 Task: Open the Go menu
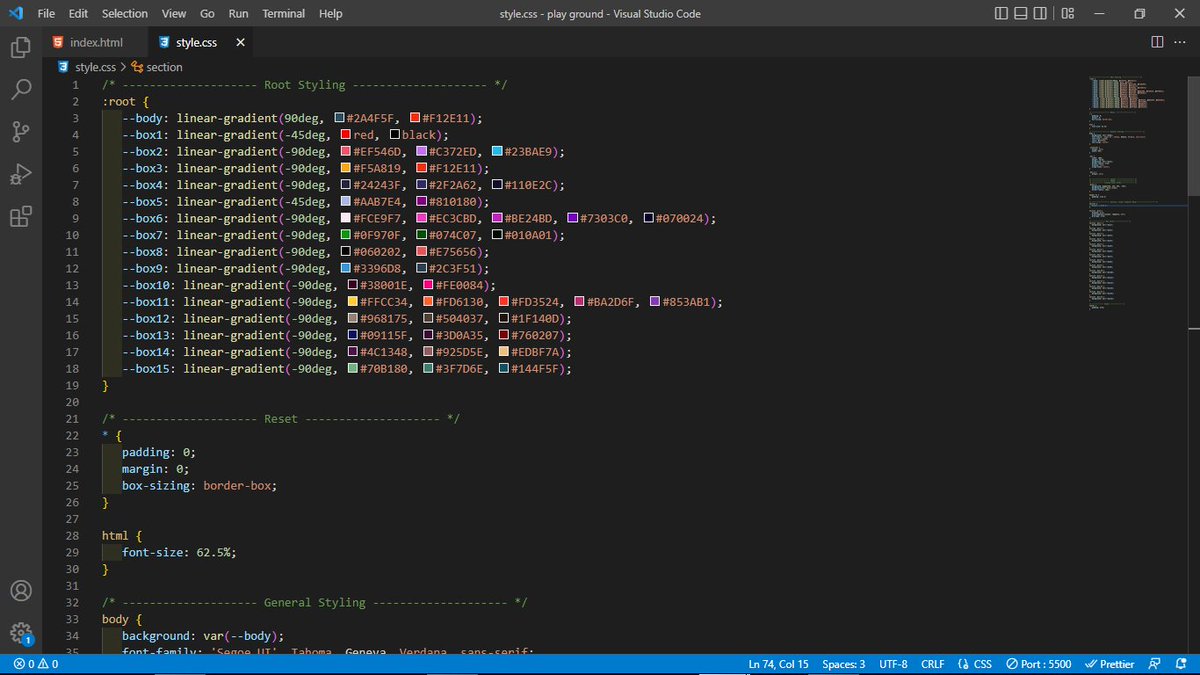point(207,14)
